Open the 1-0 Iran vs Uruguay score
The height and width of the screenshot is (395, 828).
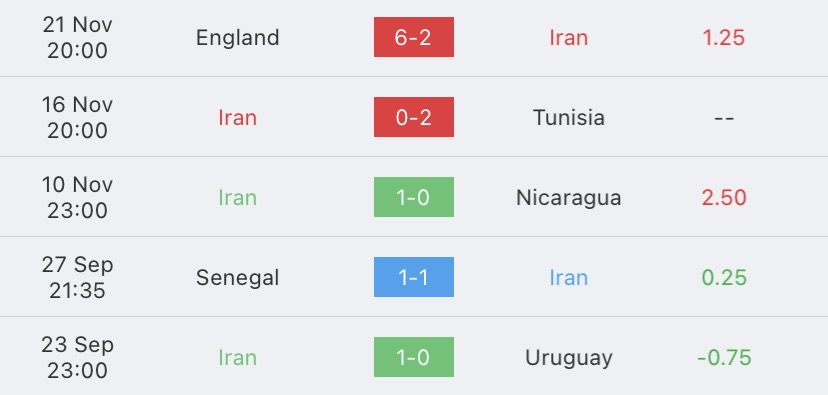tap(413, 357)
